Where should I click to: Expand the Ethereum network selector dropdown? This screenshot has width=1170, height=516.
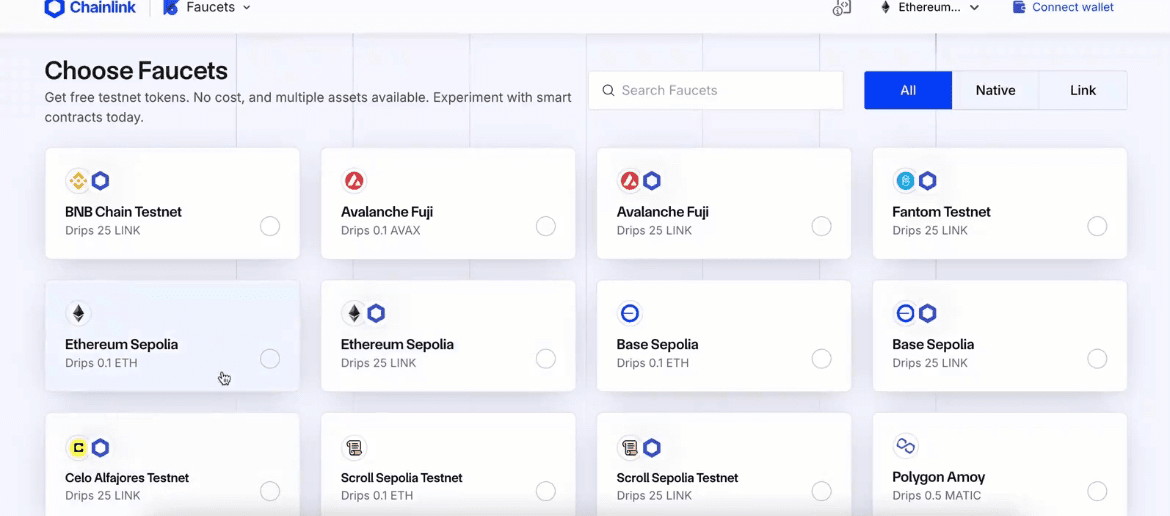point(929,8)
